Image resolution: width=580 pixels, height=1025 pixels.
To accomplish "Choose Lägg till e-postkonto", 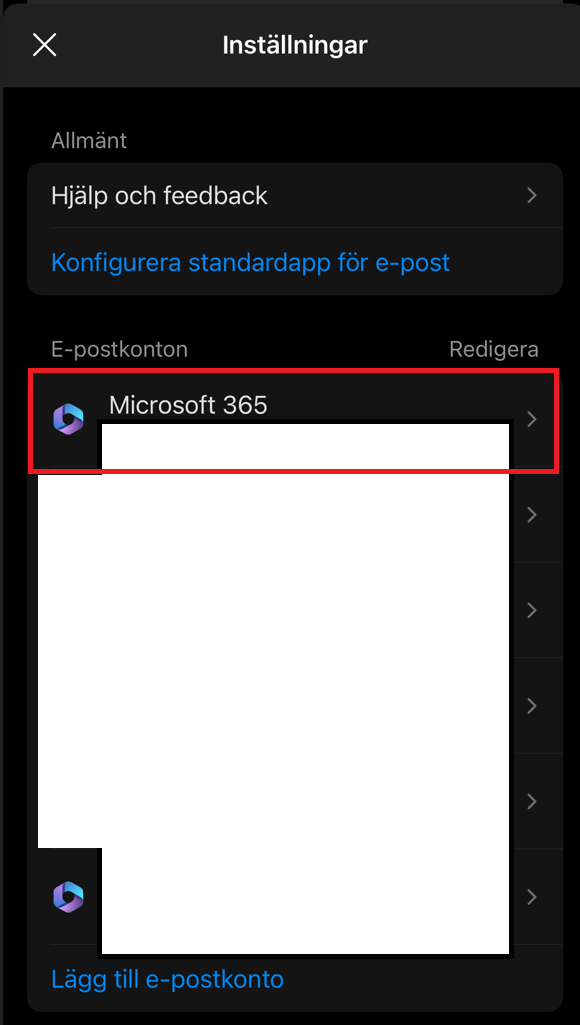I will click(167, 979).
